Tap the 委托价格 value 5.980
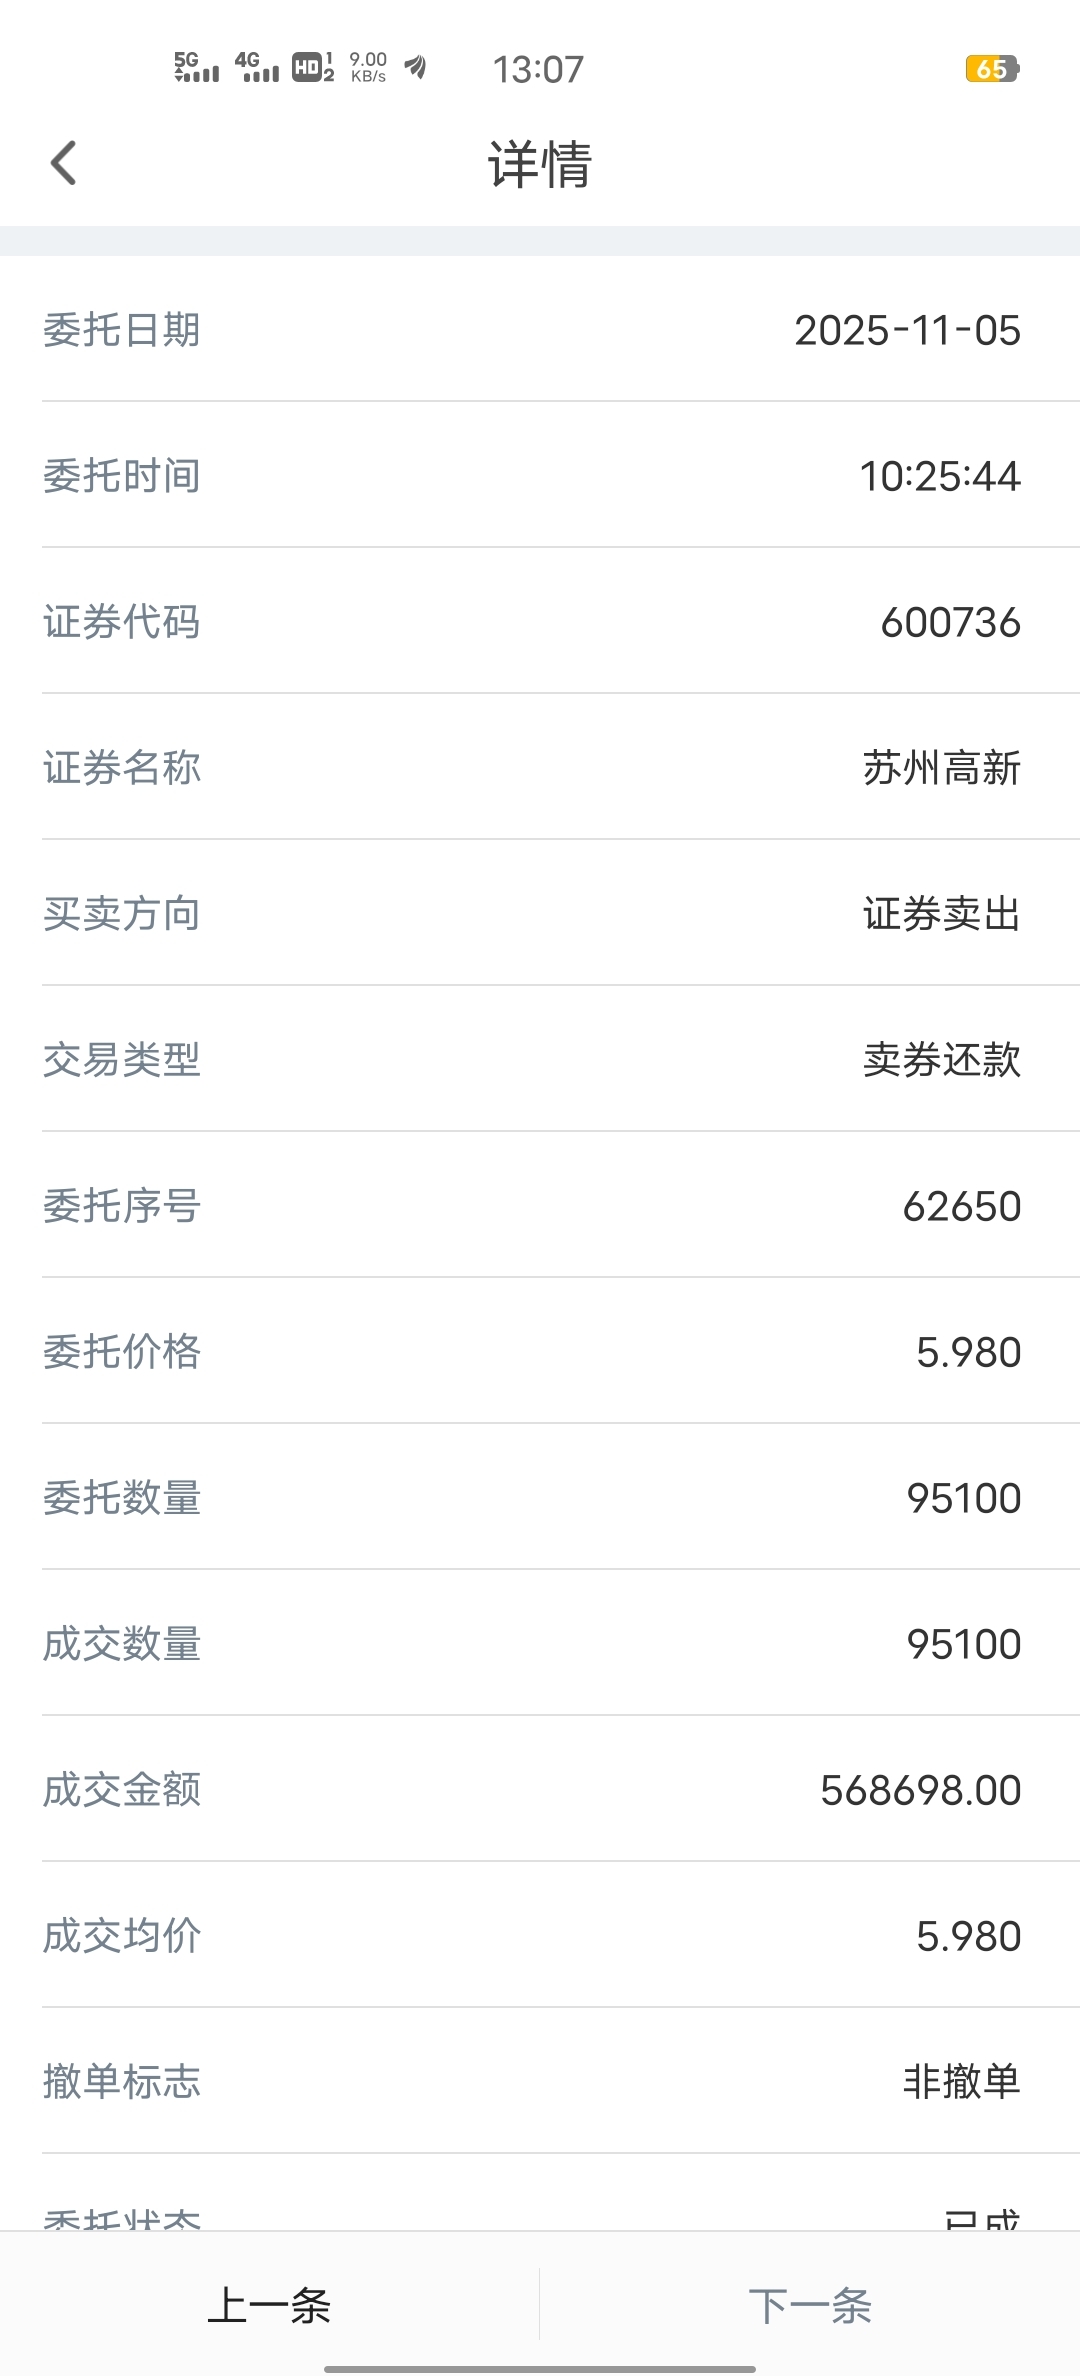The height and width of the screenshot is (2376, 1080). click(968, 1352)
